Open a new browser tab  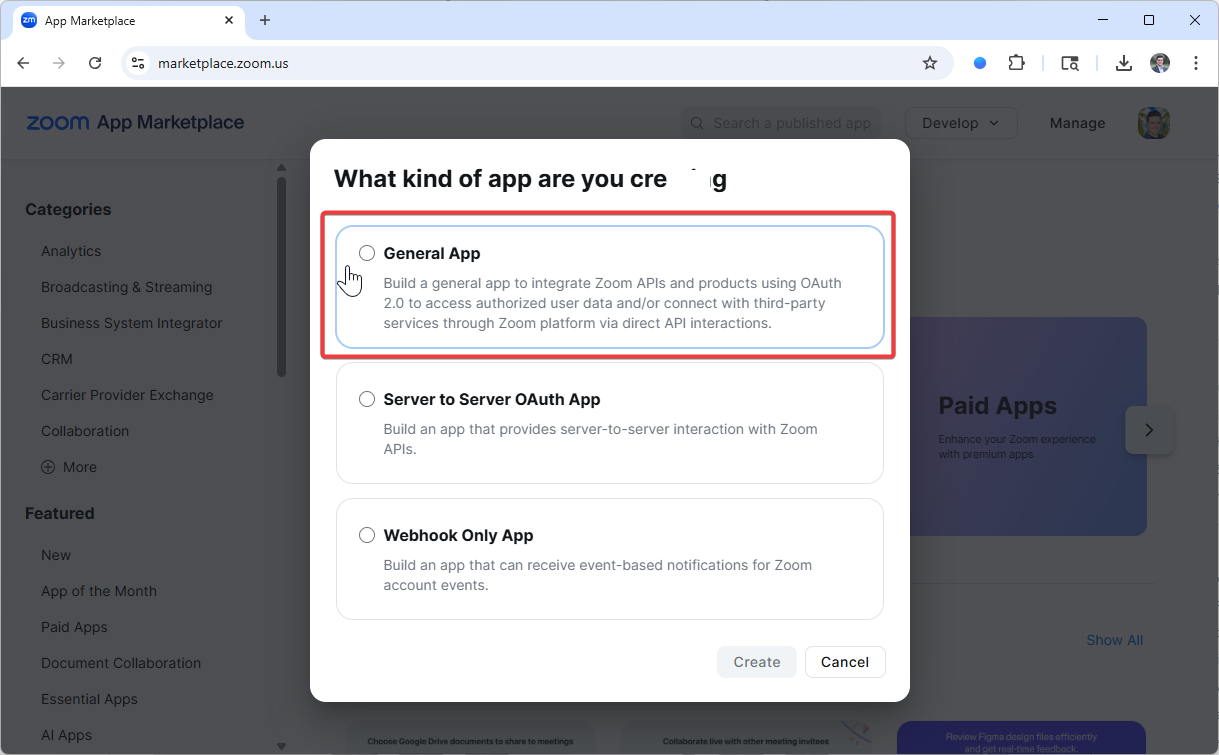pyautogui.click(x=265, y=20)
